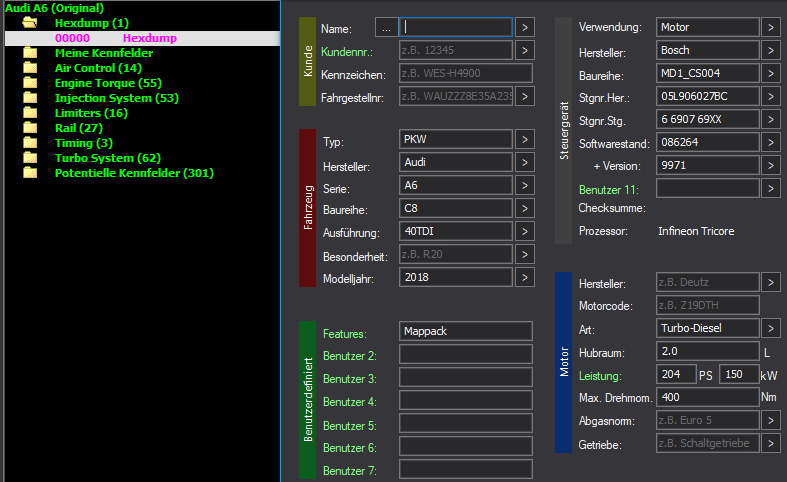Click into the Benutzer 2 field
Image resolution: width=787 pixels, height=482 pixels.
[x=466, y=354]
